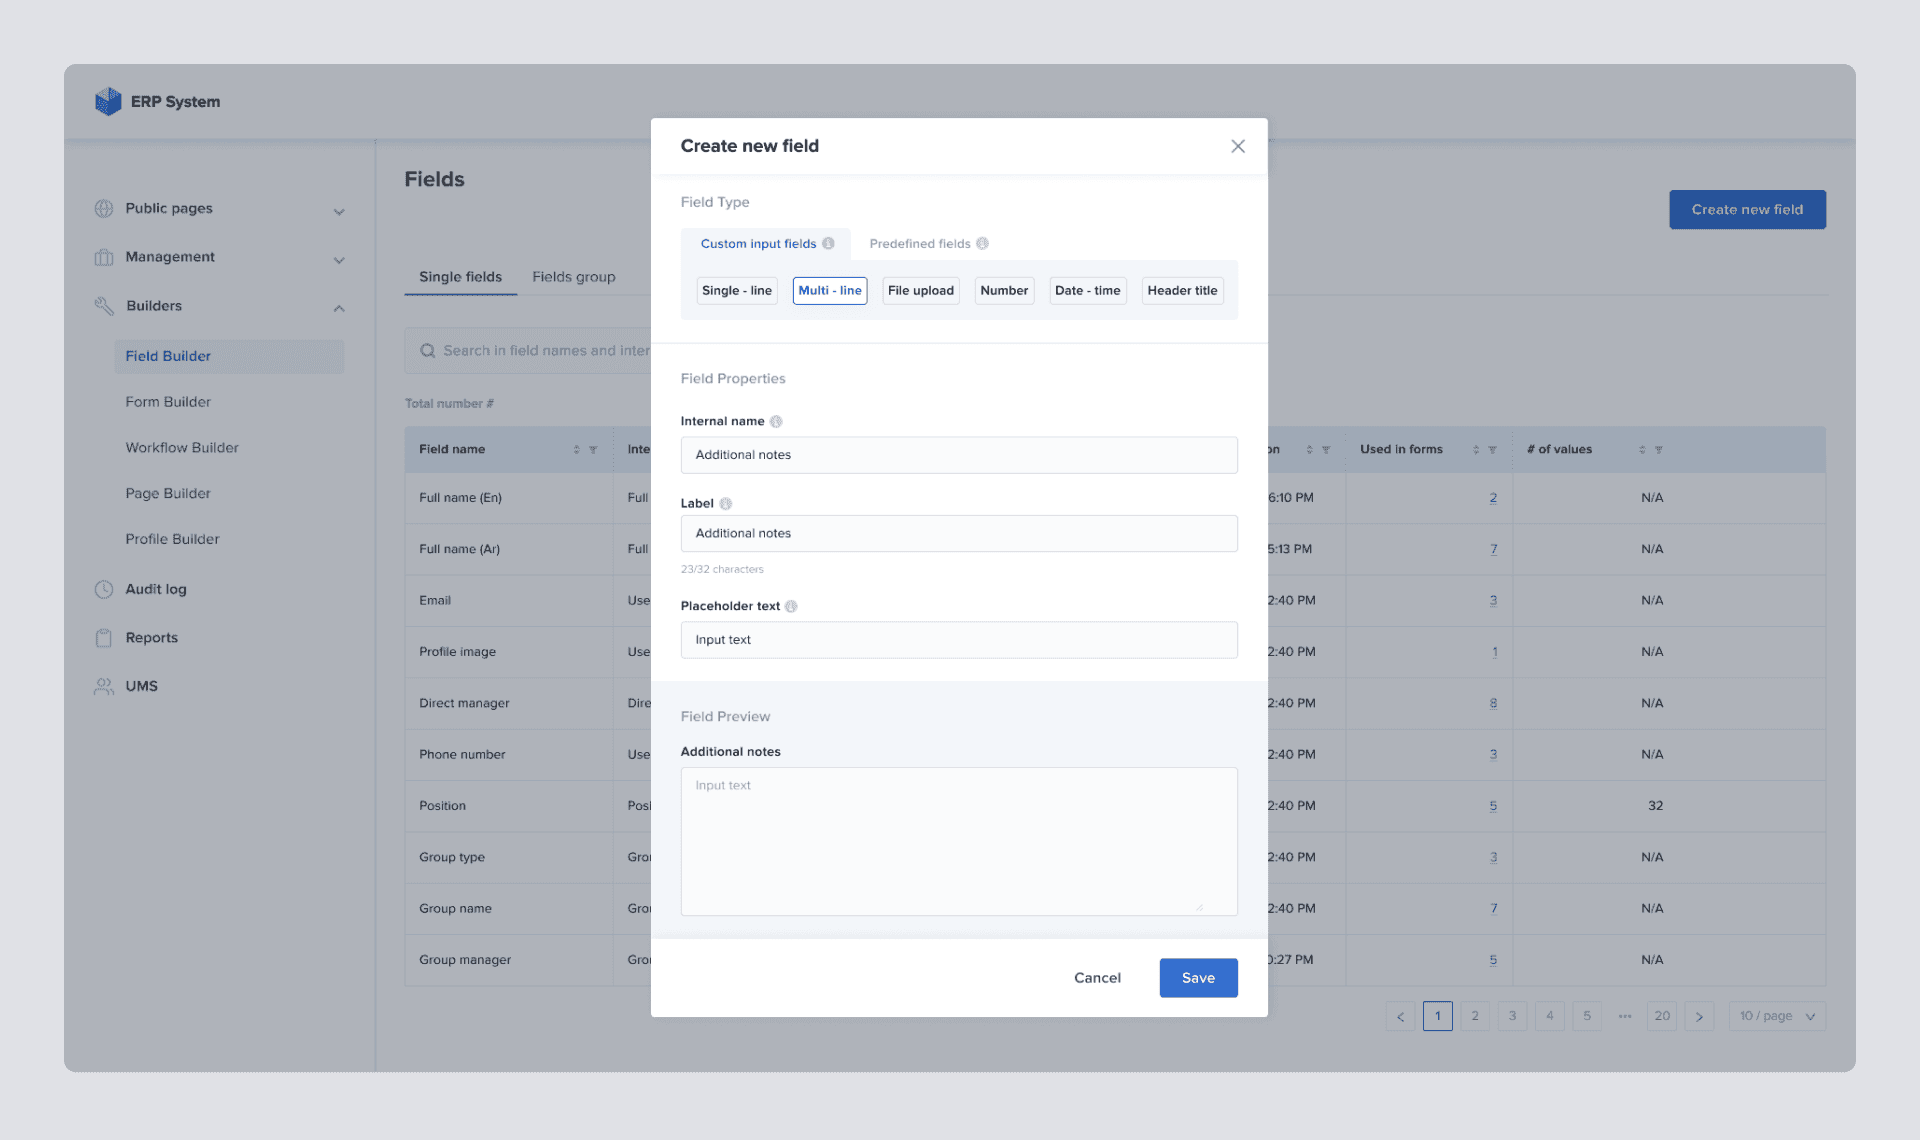
Task: Open the 10 / page dropdown
Action: click(1777, 1016)
